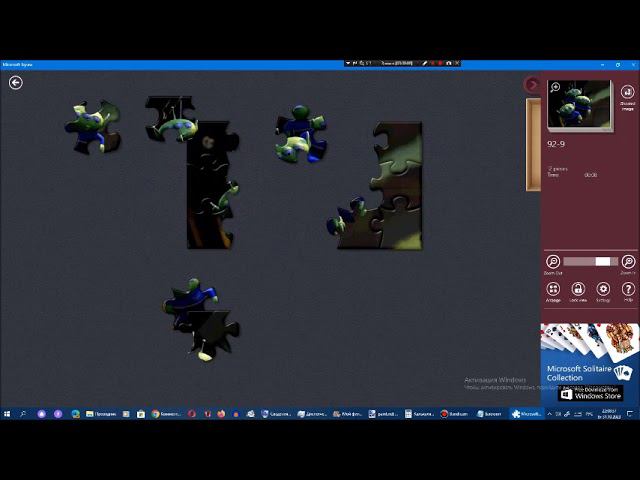Image resolution: width=640 pixels, height=480 pixels.
Task: Click the Zoom Out magnifier icon
Action: coord(553,262)
